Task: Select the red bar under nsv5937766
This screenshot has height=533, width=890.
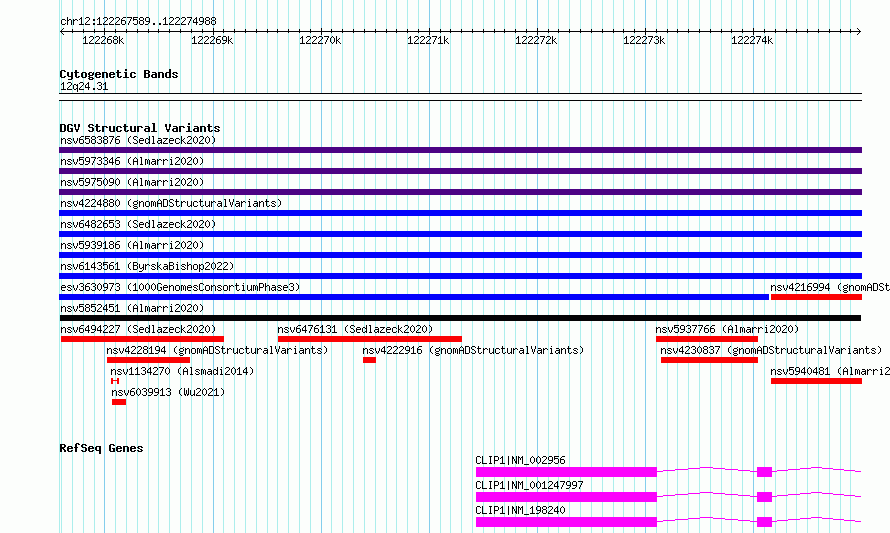Action: [707, 339]
